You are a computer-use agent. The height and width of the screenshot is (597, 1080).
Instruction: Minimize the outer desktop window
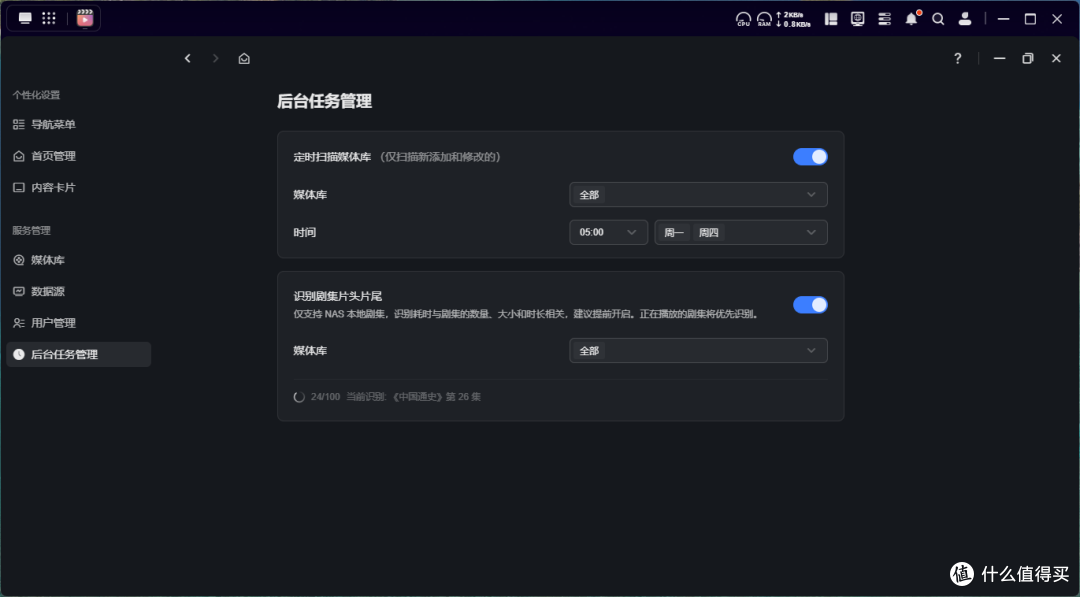(1004, 19)
